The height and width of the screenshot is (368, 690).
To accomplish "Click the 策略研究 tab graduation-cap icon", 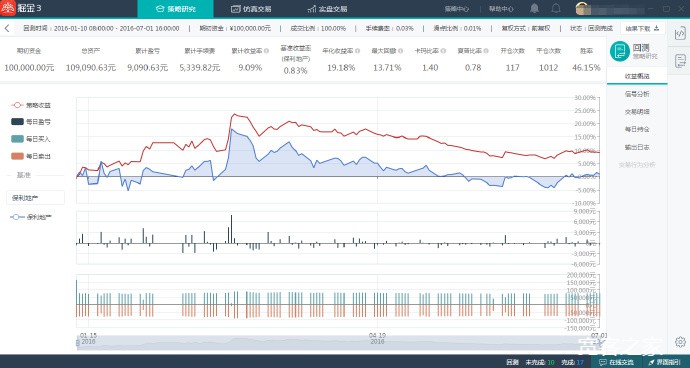I will coord(160,9).
